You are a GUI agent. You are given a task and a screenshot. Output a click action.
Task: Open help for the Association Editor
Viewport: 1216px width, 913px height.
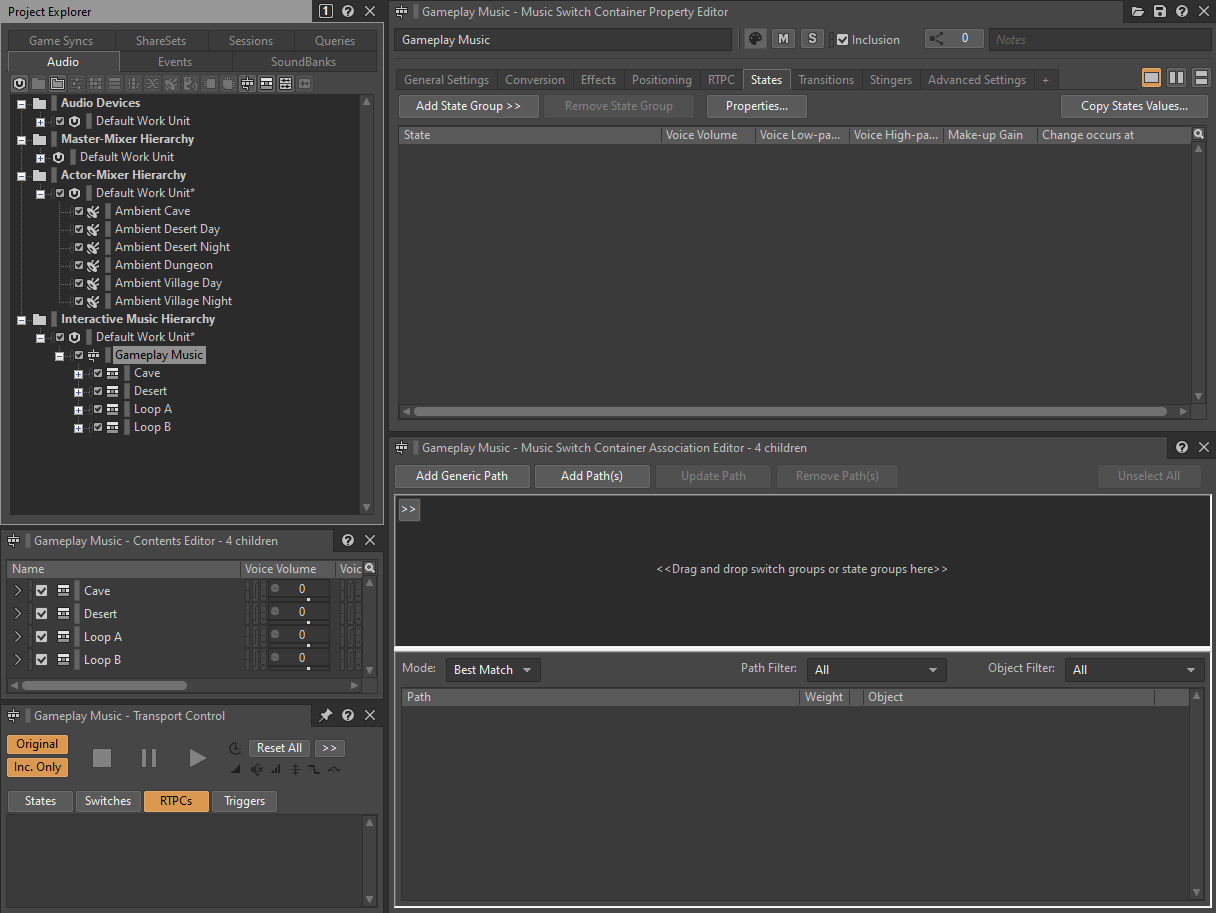tap(1182, 447)
